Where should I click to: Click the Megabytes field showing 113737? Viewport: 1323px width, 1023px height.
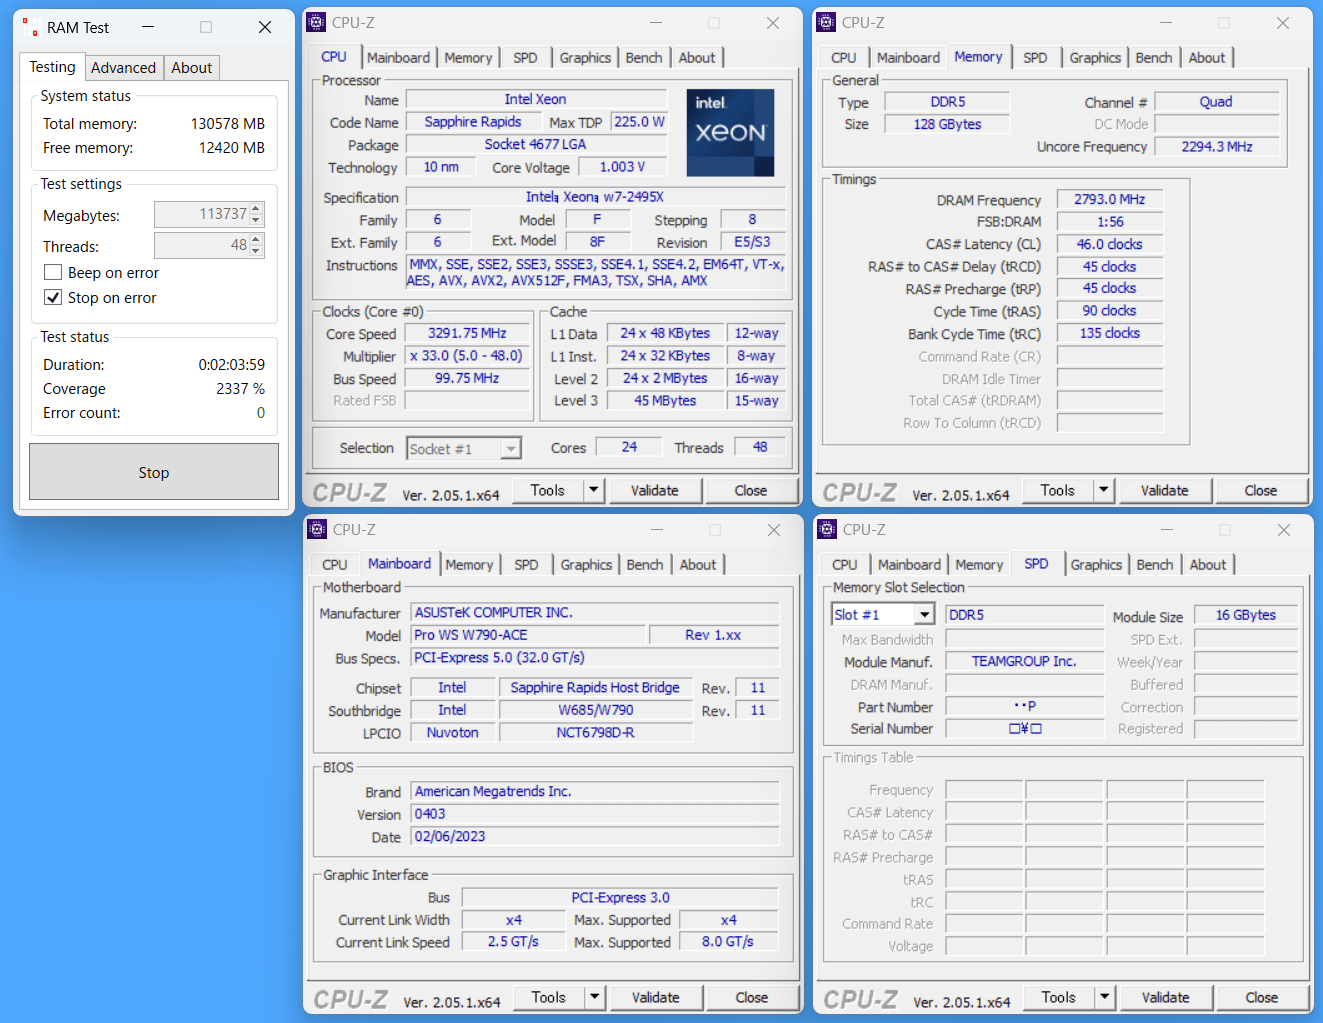click(202, 214)
